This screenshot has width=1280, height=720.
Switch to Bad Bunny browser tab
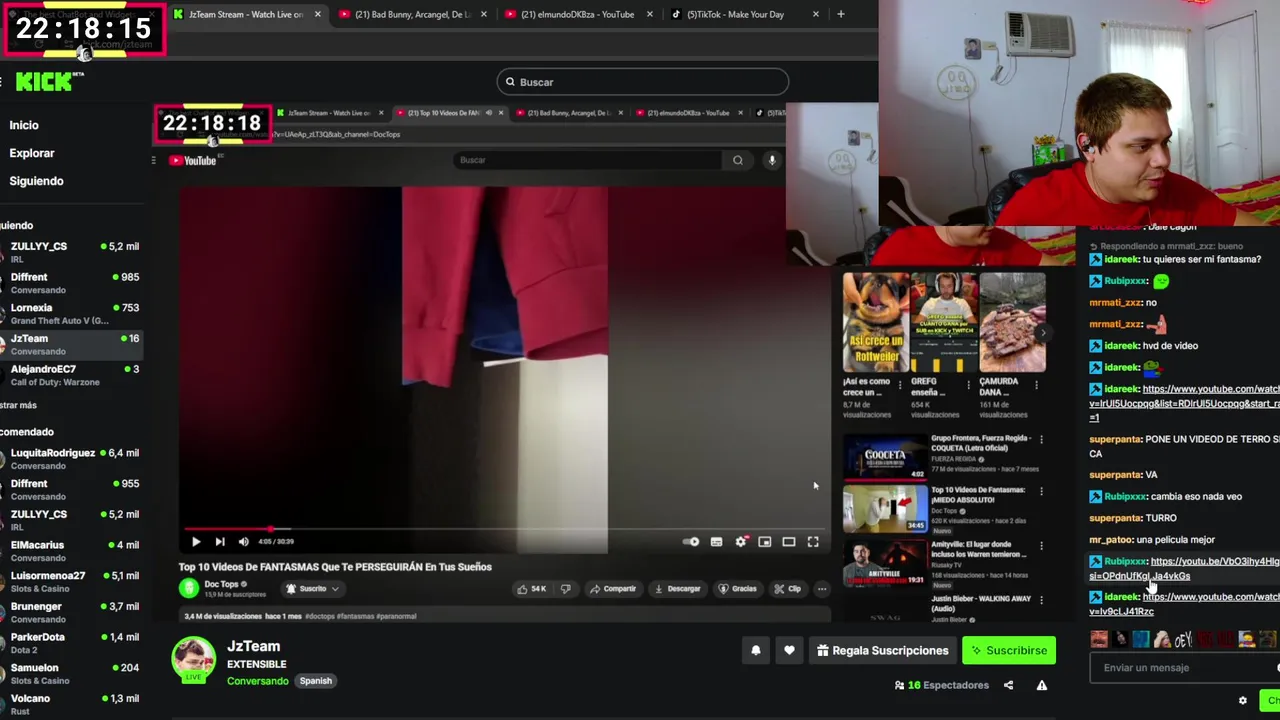click(x=413, y=14)
